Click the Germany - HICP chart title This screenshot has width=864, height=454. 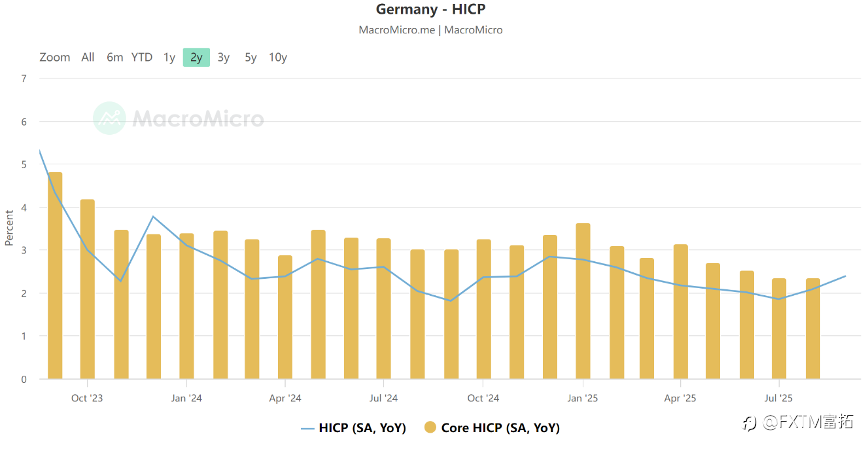point(430,10)
